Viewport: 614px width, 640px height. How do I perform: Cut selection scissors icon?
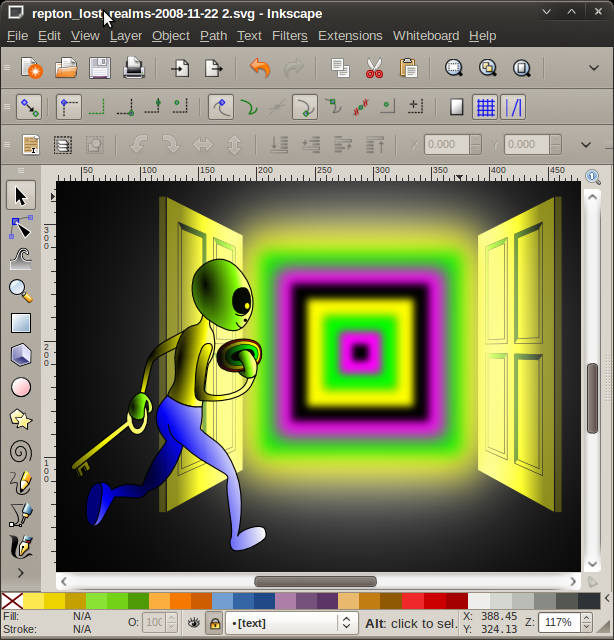pyautogui.click(x=374, y=68)
